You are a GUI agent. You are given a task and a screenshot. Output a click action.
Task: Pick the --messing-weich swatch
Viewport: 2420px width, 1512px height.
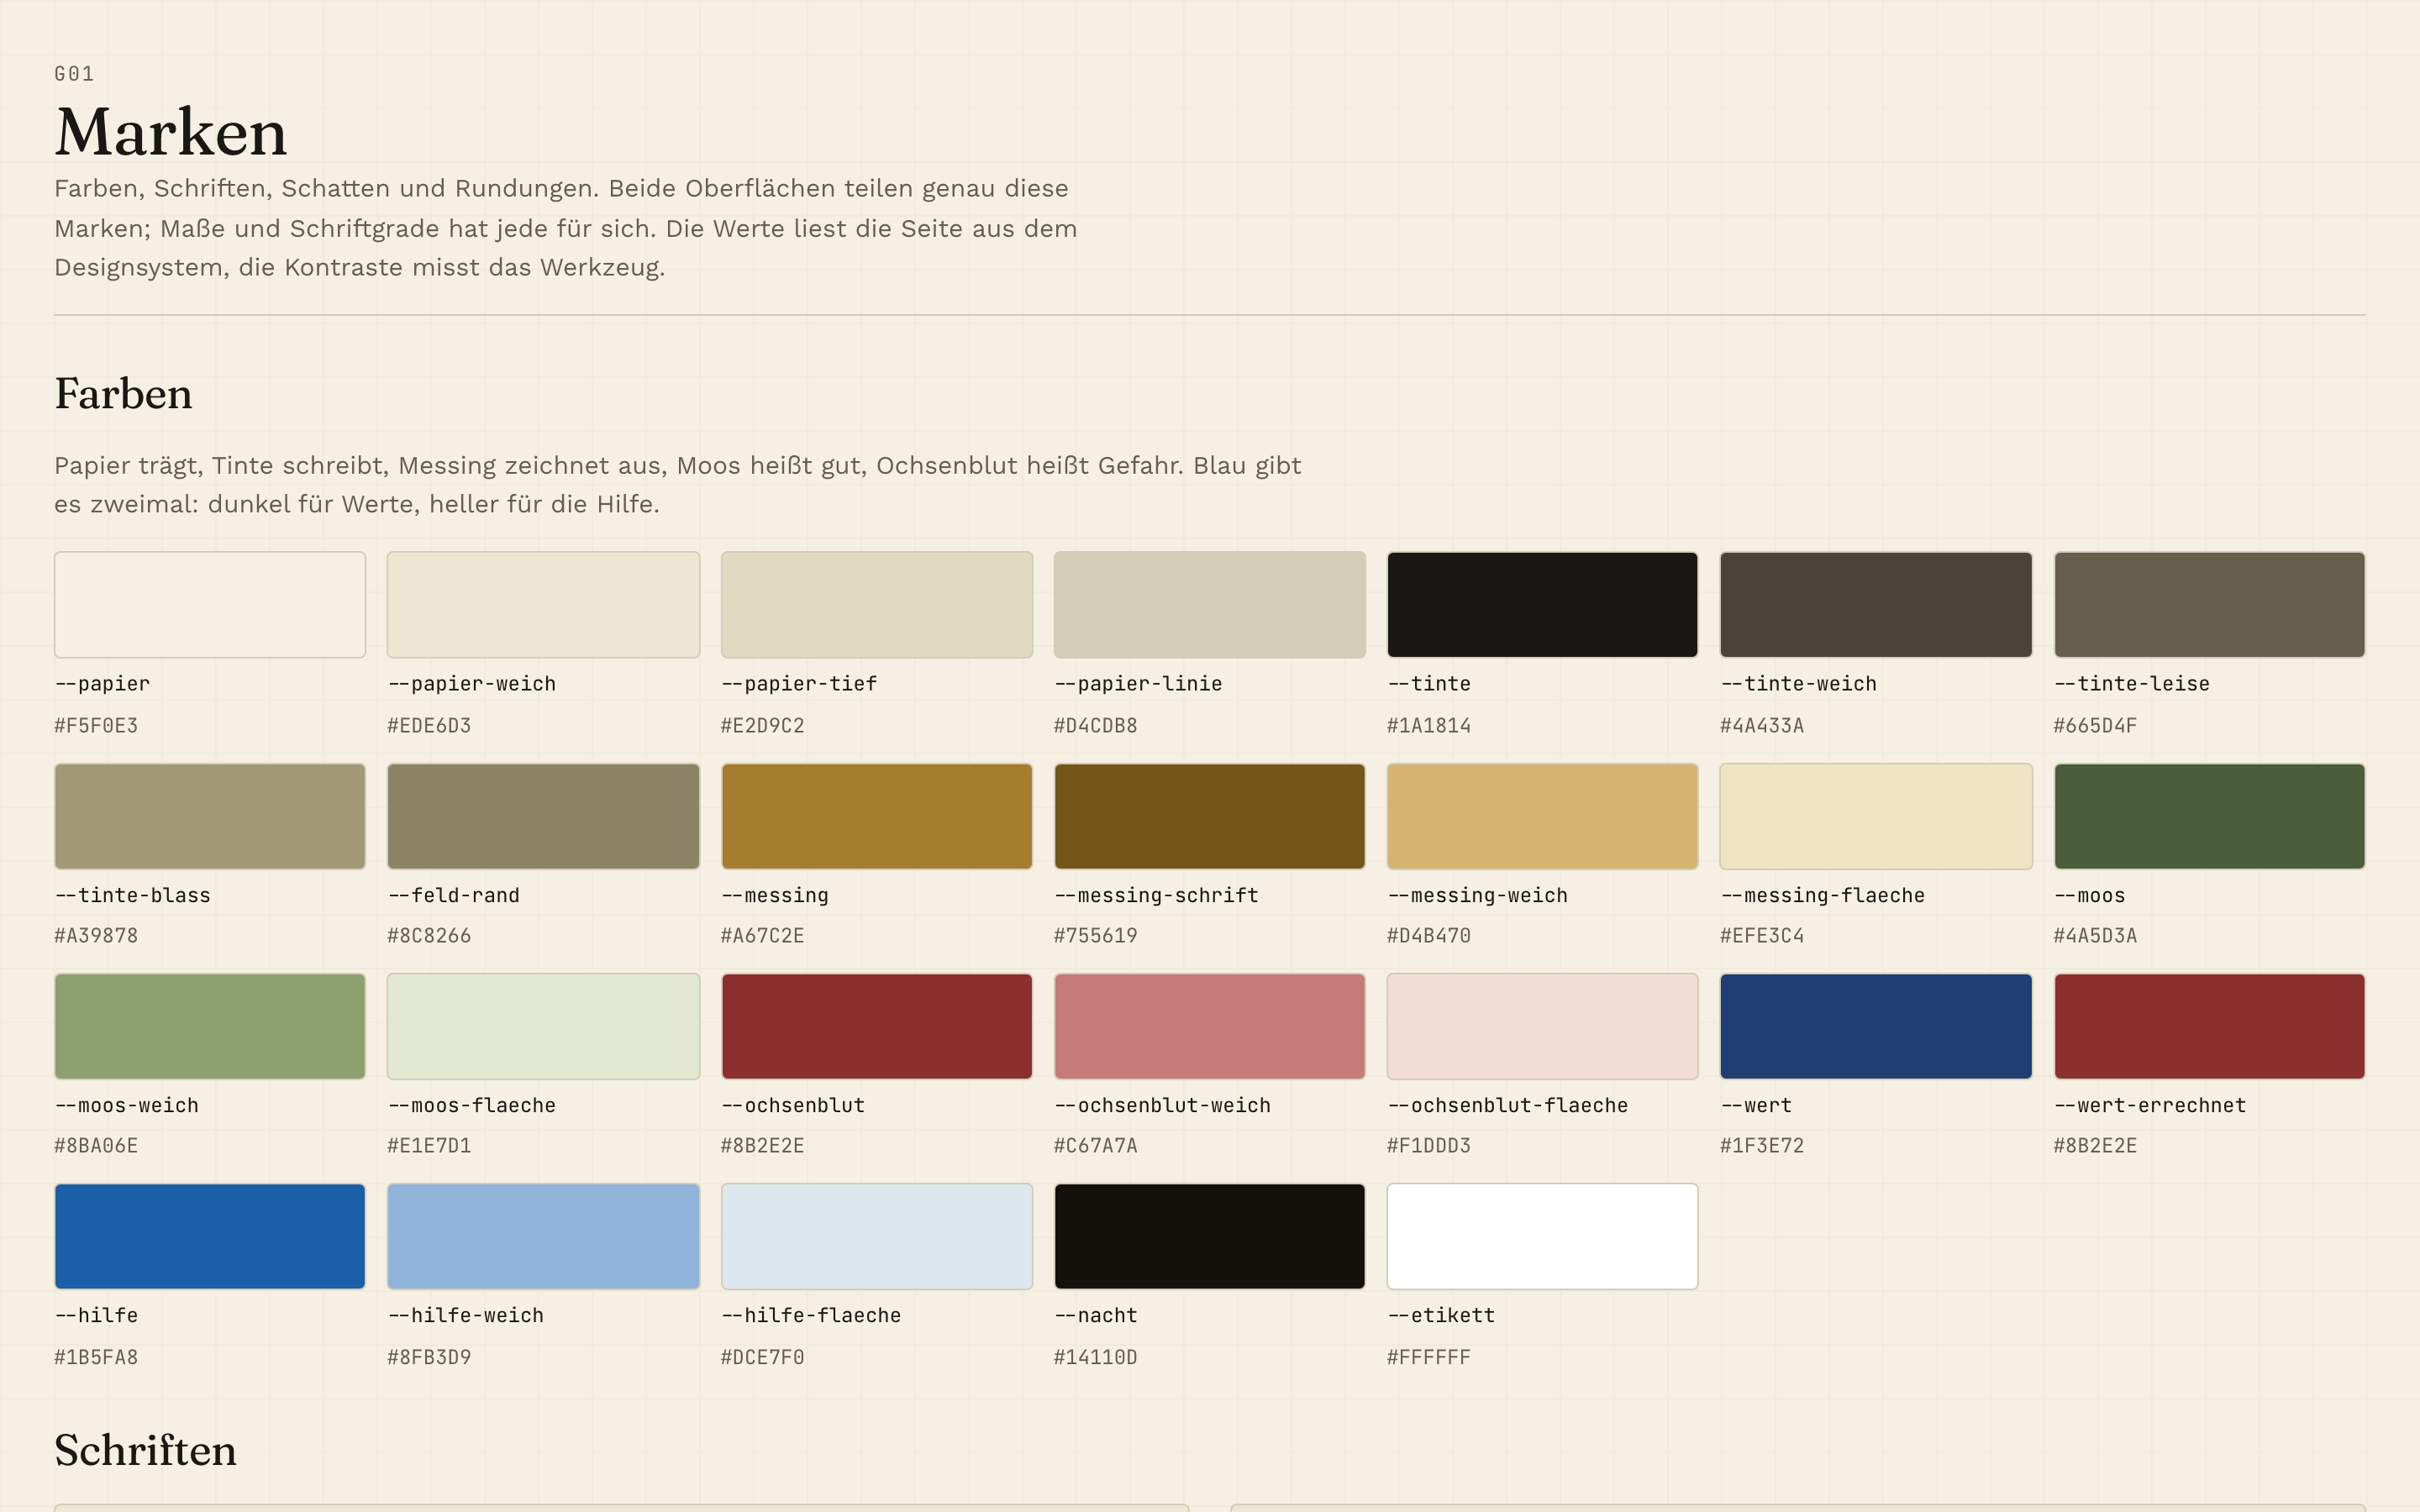pos(1543,816)
